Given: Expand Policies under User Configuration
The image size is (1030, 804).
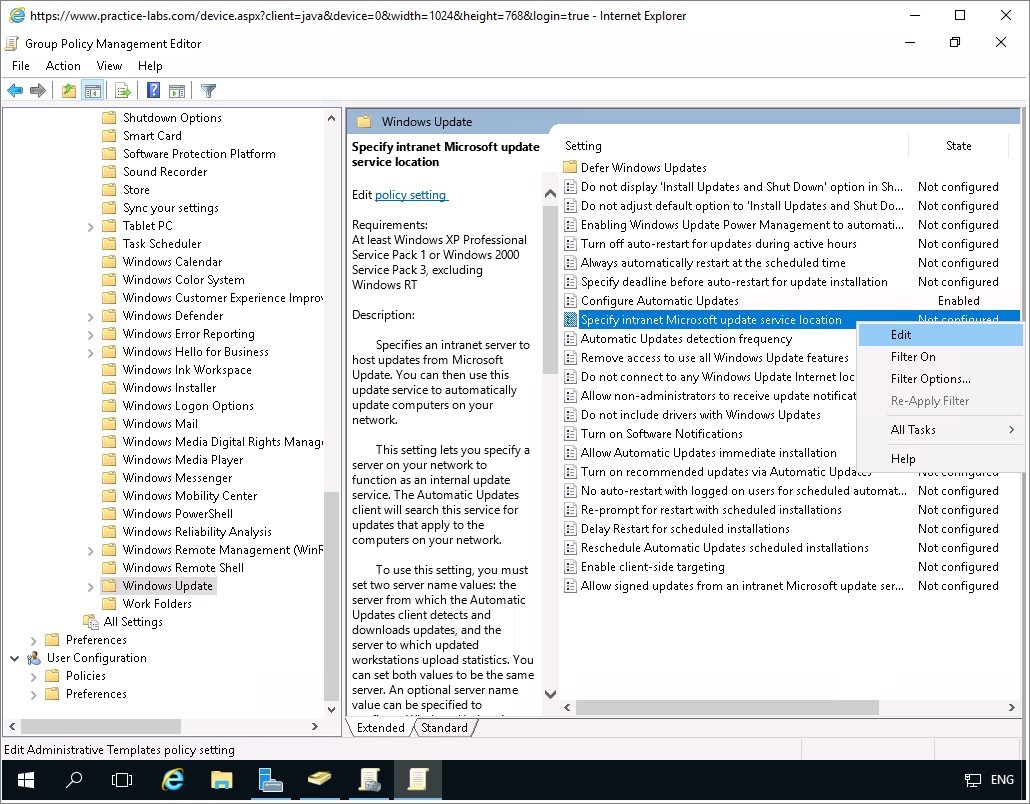Looking at the screenshot, I should click(34, 676).
